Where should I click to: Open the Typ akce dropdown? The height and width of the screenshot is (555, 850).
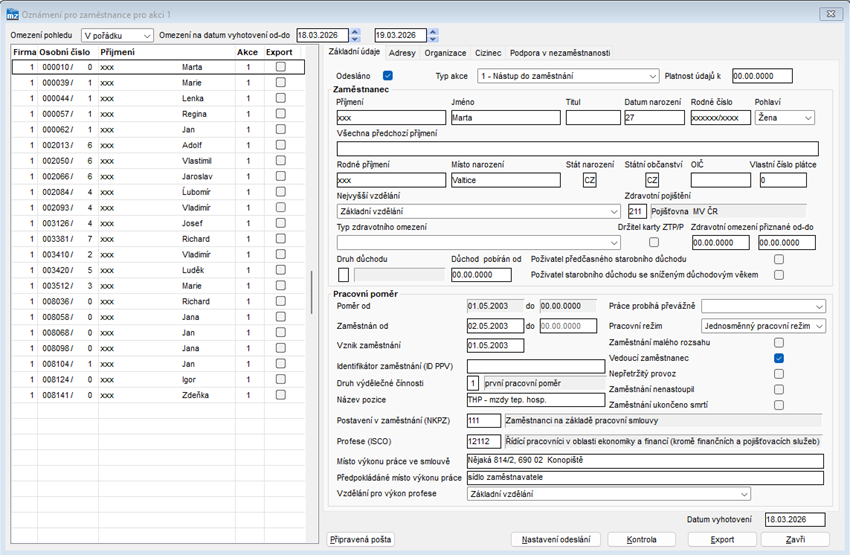568,76
